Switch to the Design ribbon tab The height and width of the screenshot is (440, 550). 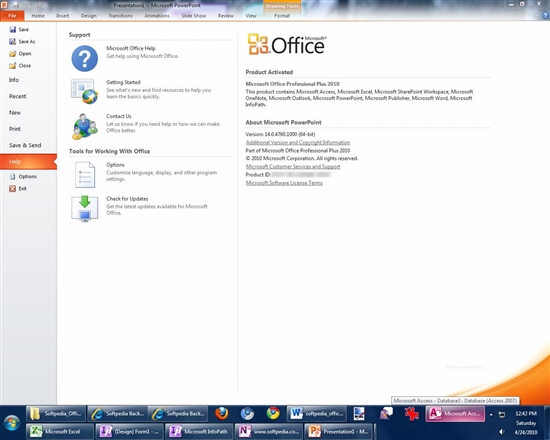tap(88, 16)
